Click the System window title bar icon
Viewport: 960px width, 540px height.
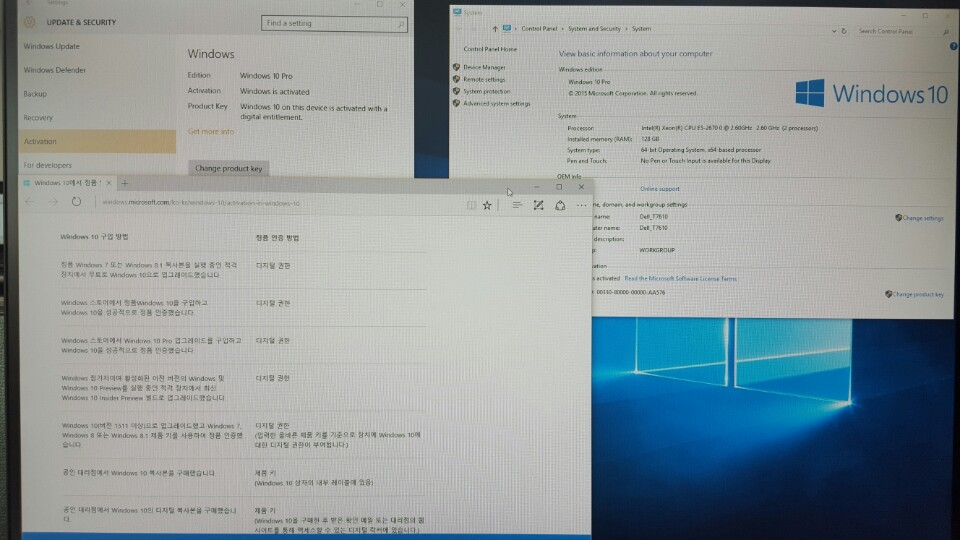click(x=457, y=12)
